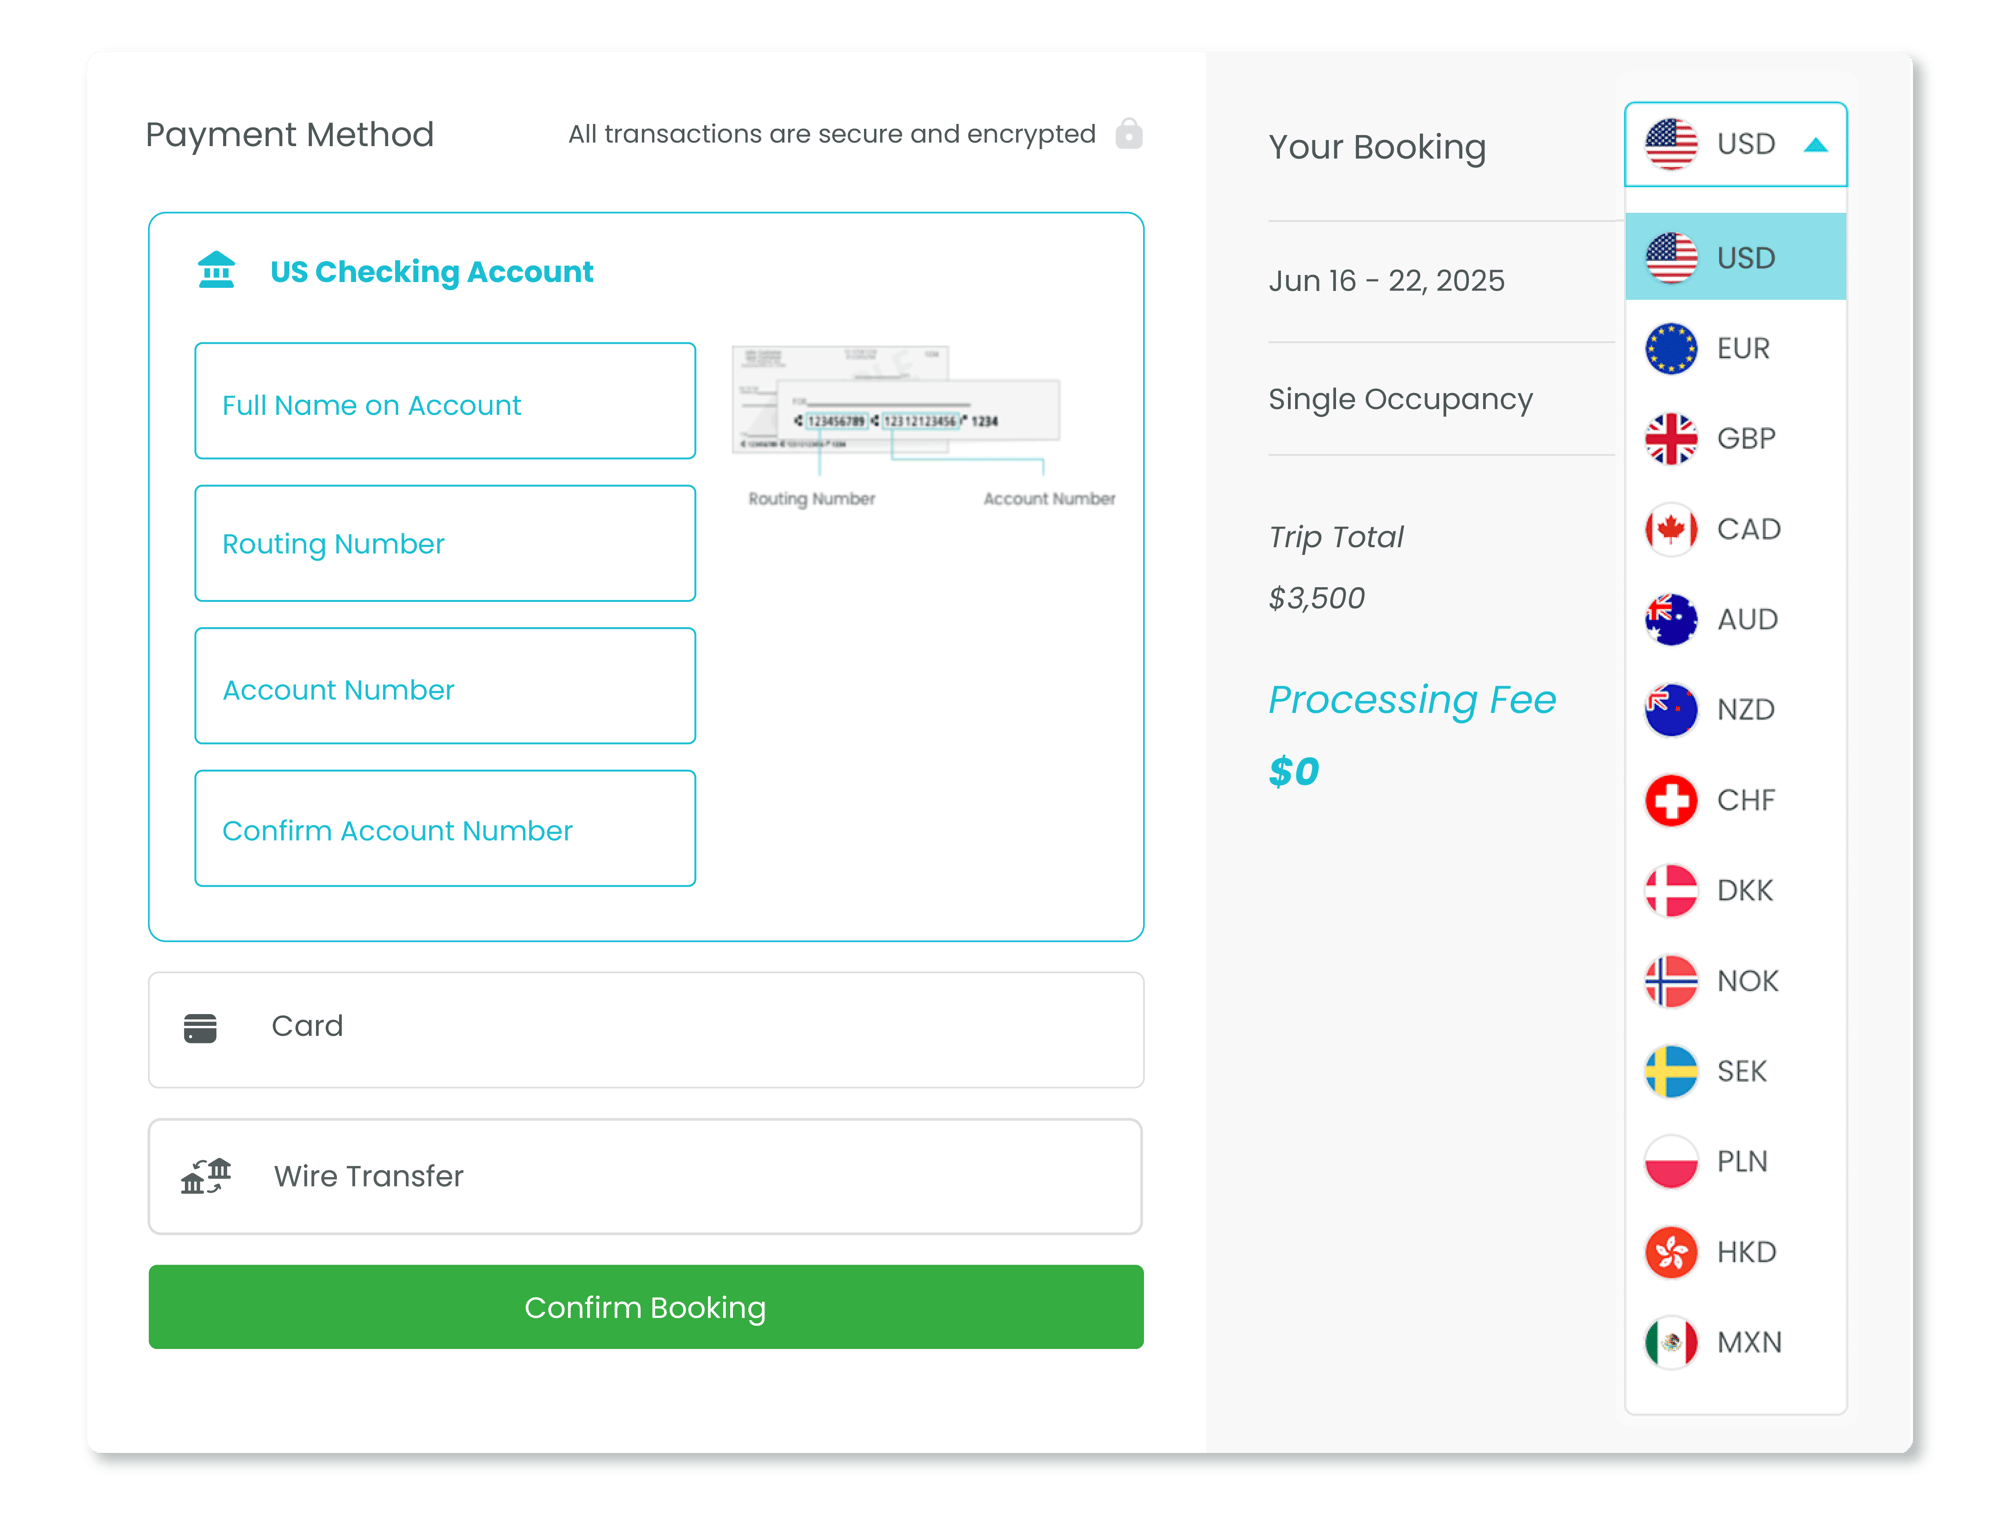Choose GBP from the currency dropdown
Viewport: 2000px width, 1540px height.
(1735, 438)
